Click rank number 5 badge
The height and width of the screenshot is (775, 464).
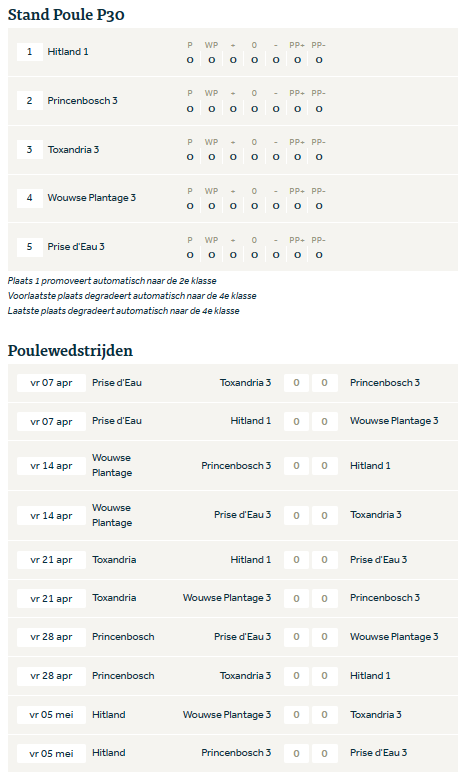point(30,247)
